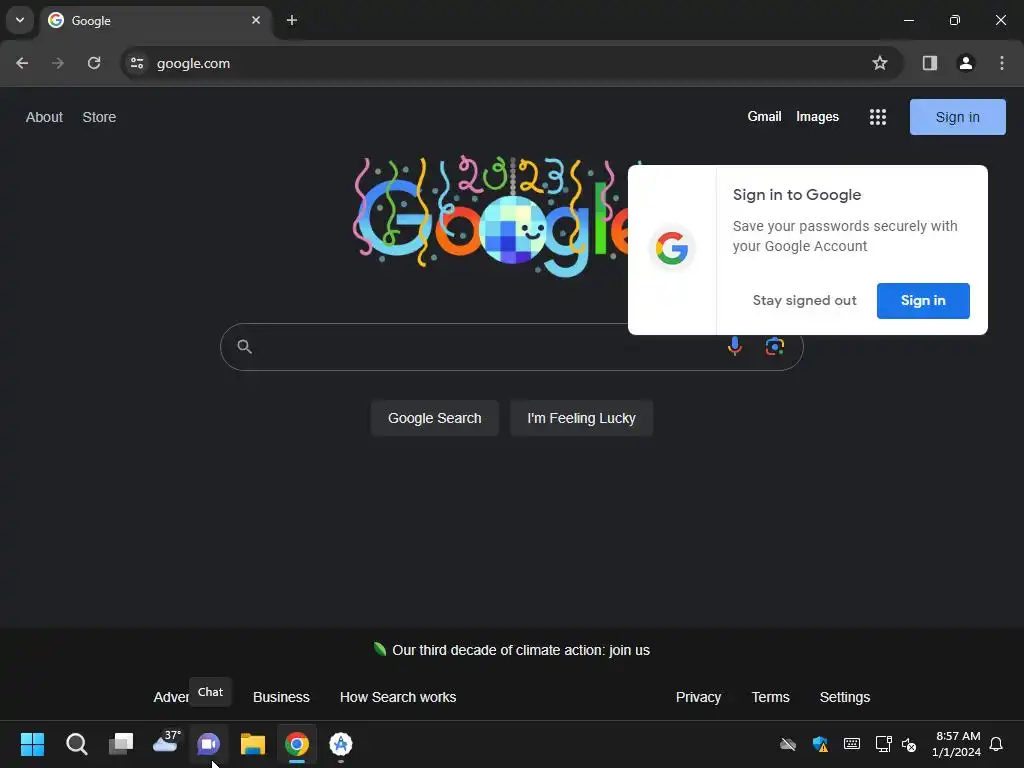Screen dimensions: 1024x768
Task: Open a new tab with plus button
Action: point(292,20)
